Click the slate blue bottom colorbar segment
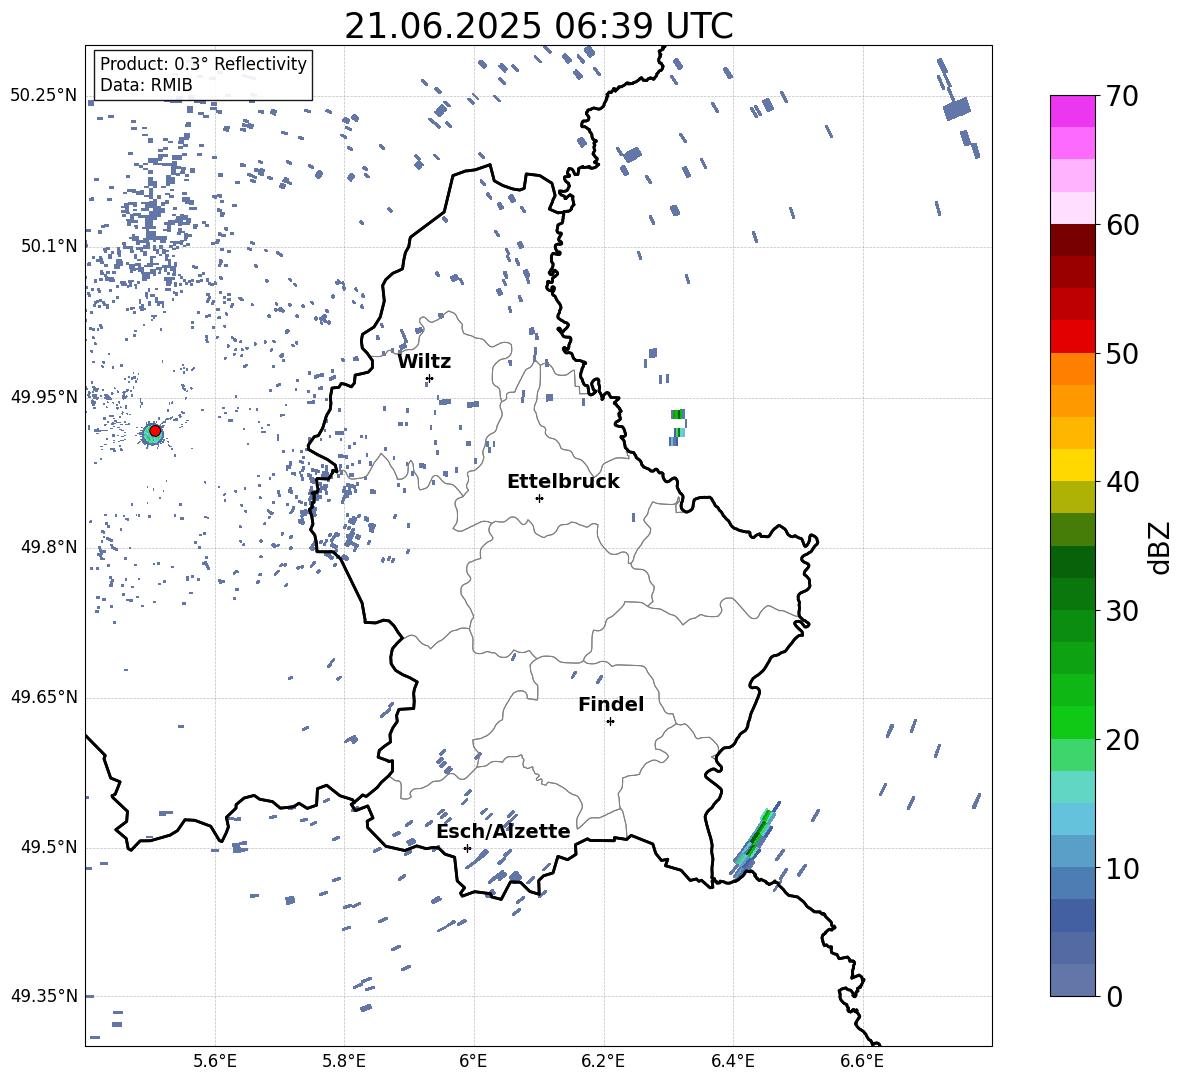 [1072, 980]
